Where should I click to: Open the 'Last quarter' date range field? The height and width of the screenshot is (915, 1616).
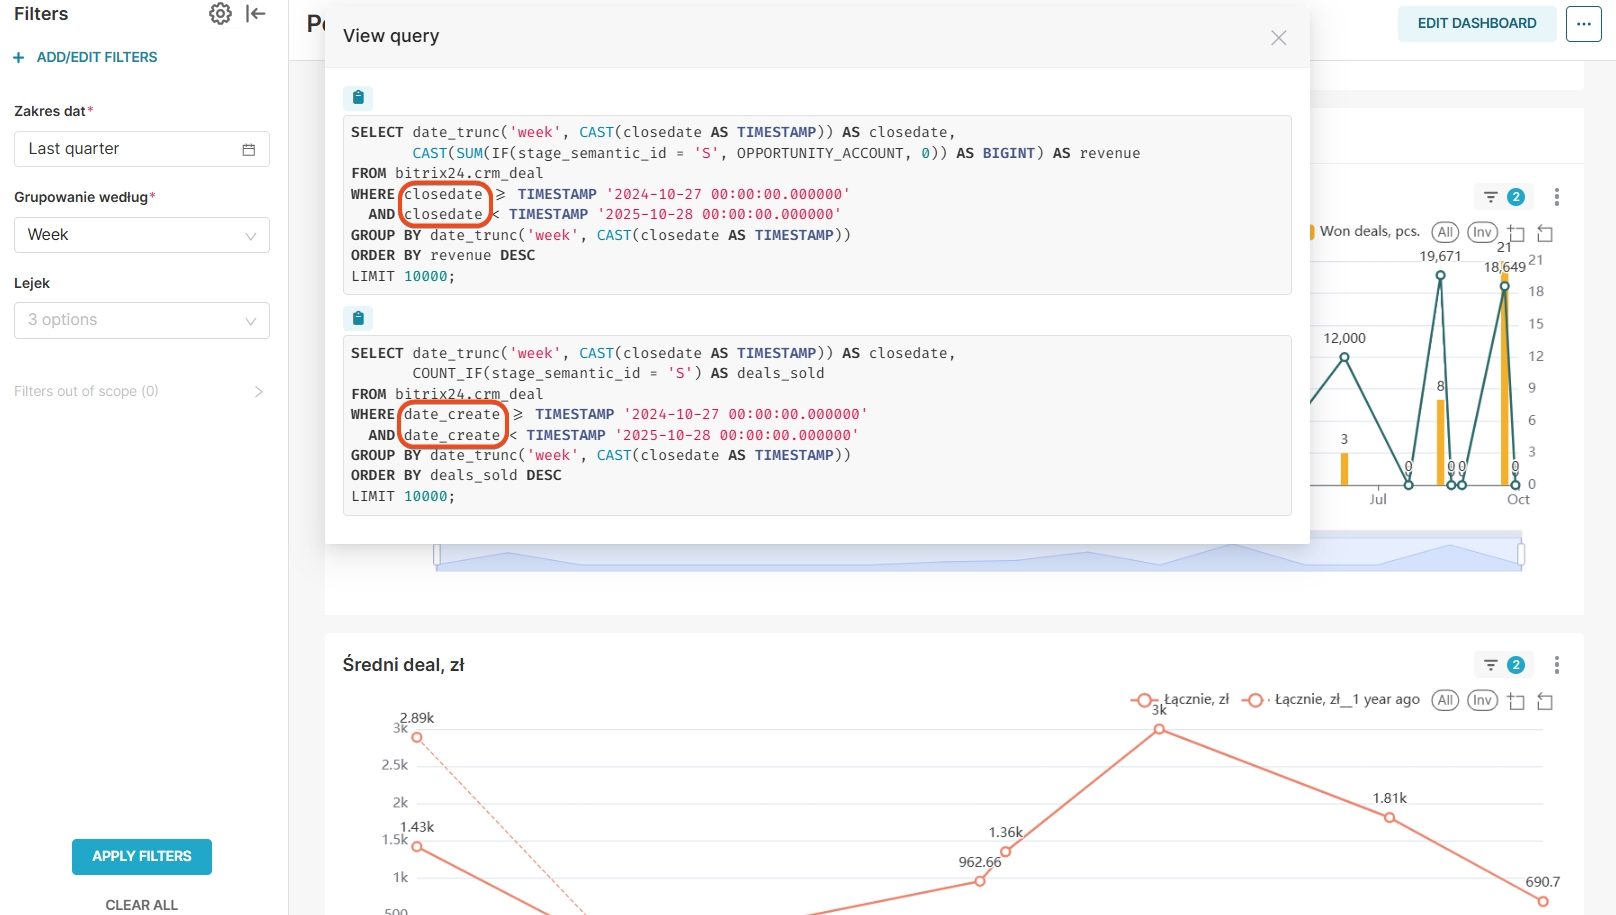(x=142, y=149)
